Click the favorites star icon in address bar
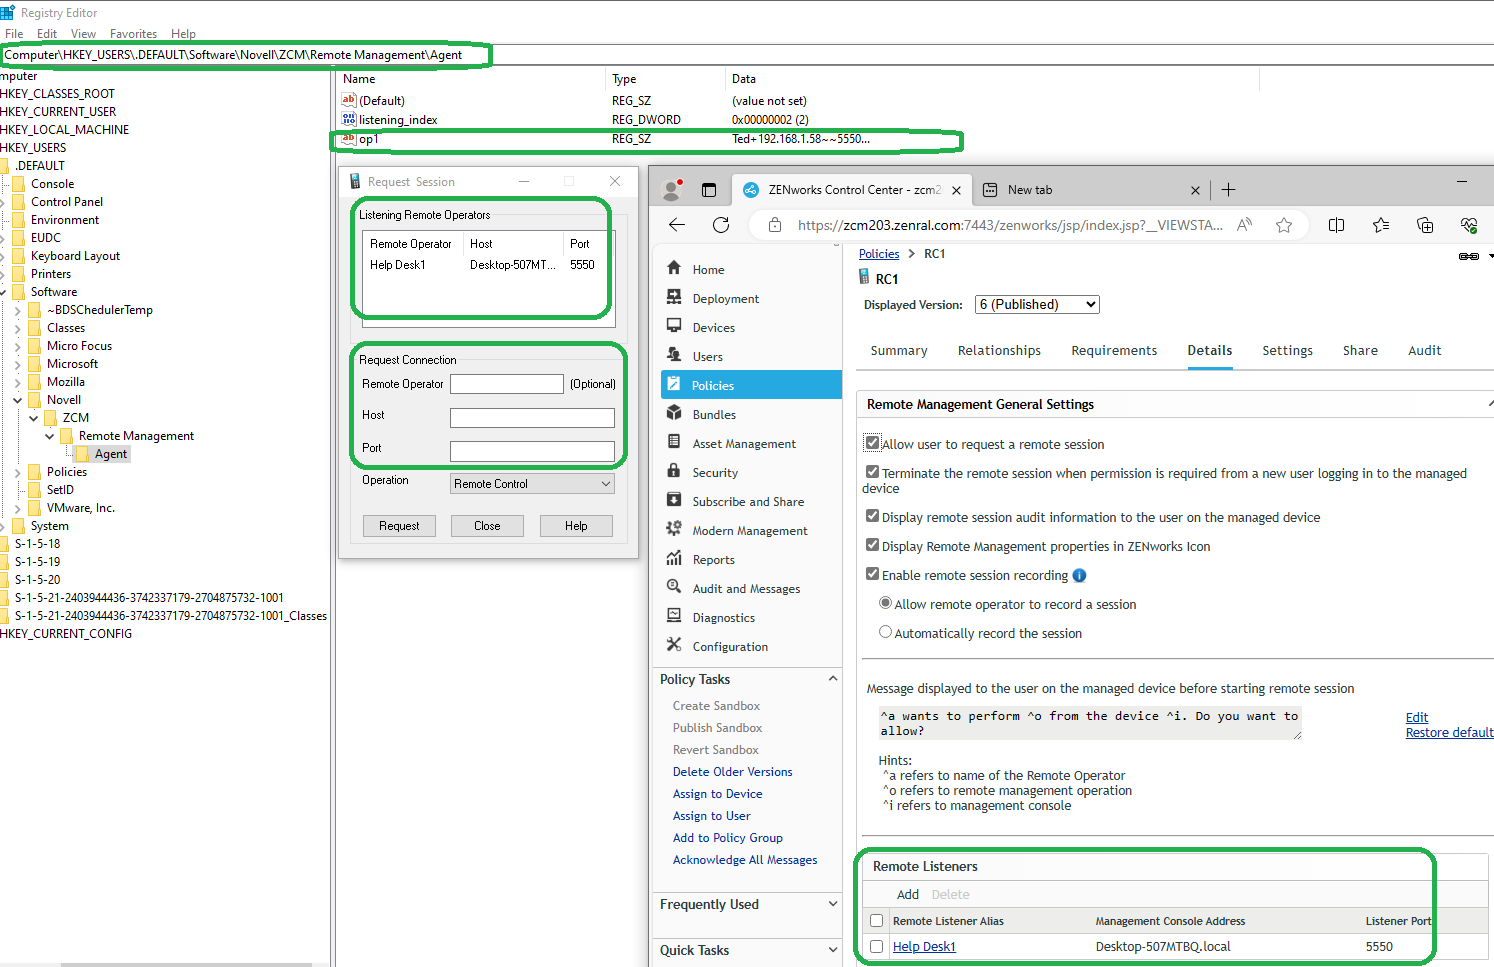 (x=1284, y=225)
